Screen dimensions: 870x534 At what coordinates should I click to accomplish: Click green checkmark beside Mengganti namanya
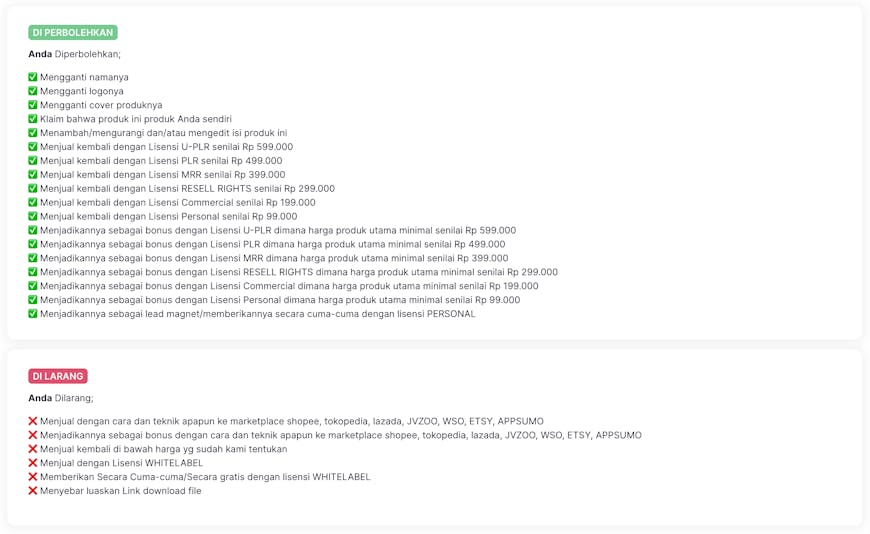[33, 77]
